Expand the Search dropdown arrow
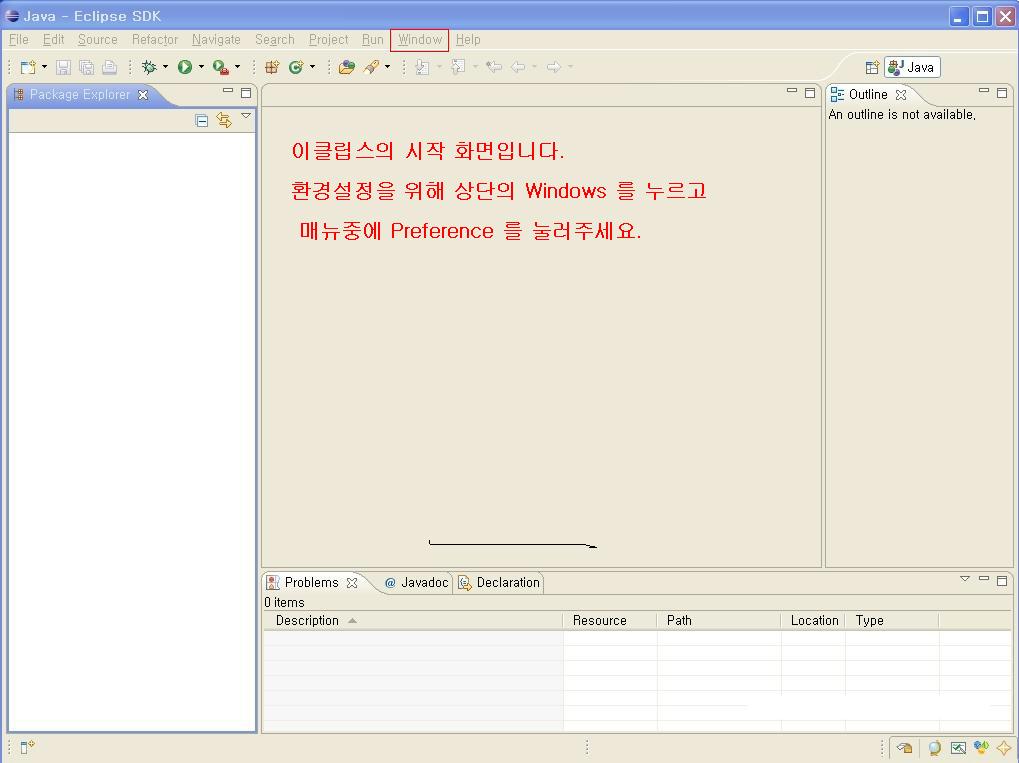This screenshot has height=763, width=1019. [x=387, y=66]
